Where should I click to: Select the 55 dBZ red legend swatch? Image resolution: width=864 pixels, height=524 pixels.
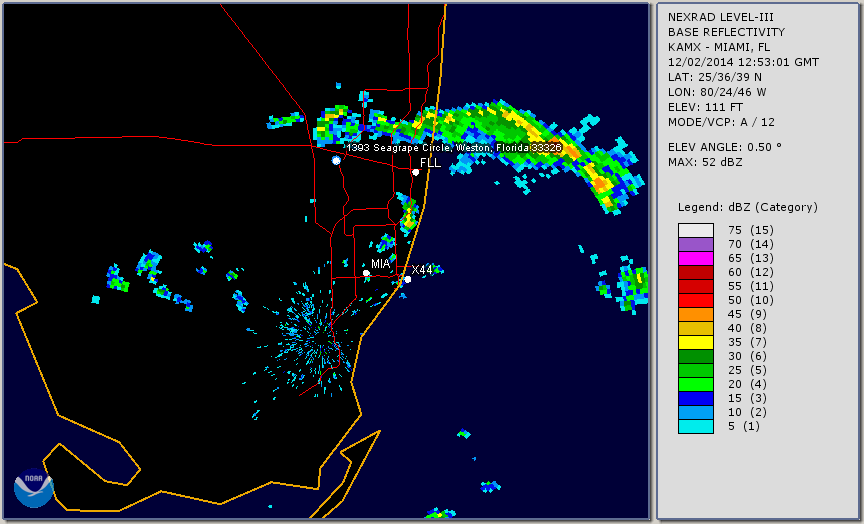[696, 287]
